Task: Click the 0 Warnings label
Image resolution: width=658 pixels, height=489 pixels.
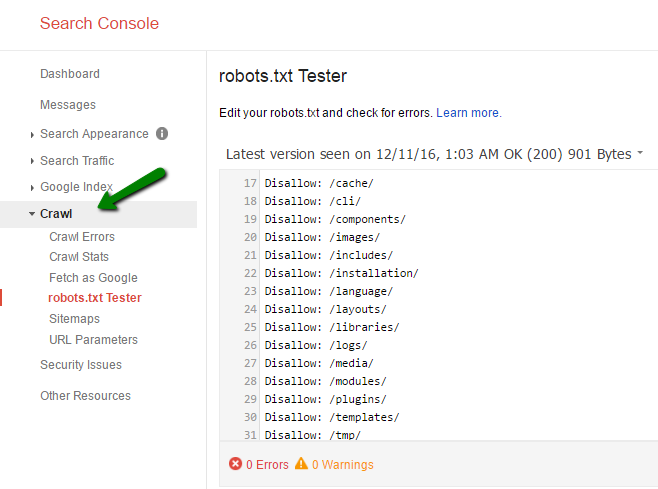Action: 343,465
